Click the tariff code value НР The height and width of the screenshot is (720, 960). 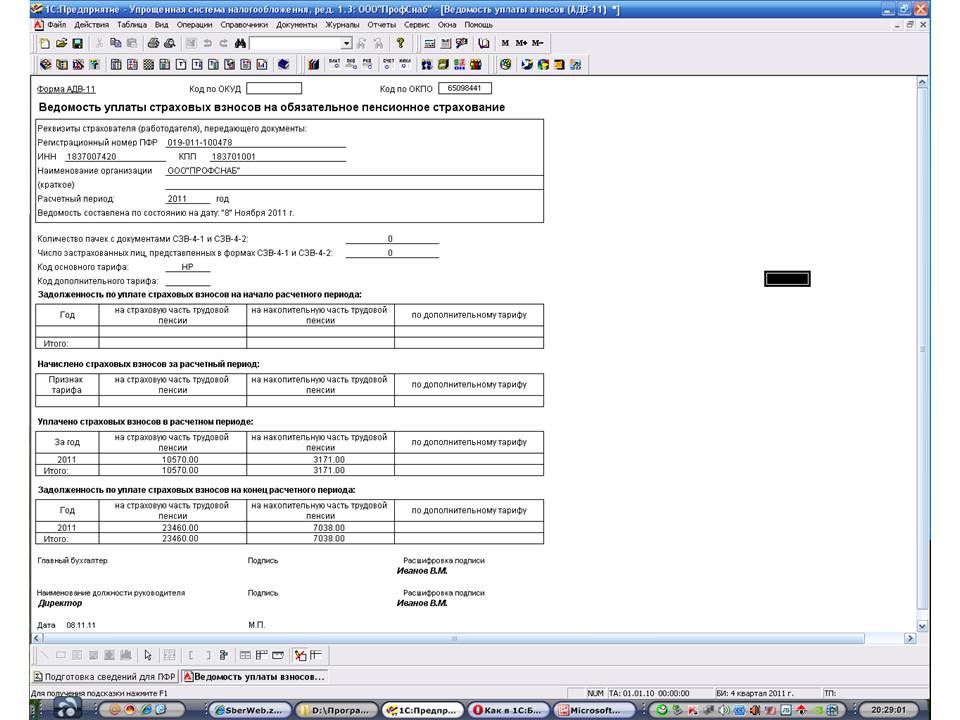[x=187, y=267]
